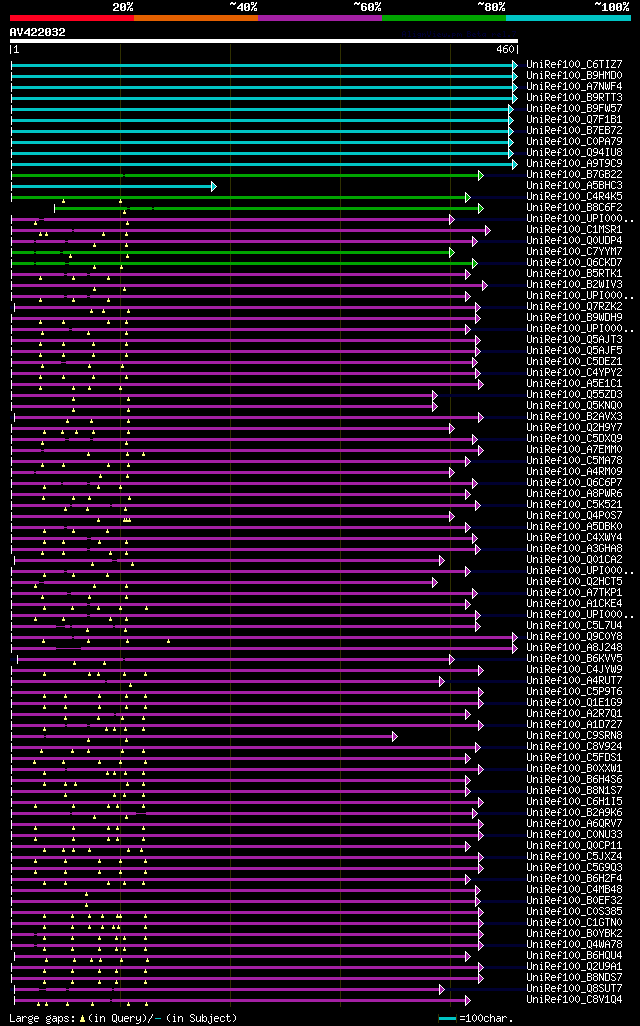
Task: Click purple alignment bar for UniRef100_A8J248
Action: (x=262, y=648)
